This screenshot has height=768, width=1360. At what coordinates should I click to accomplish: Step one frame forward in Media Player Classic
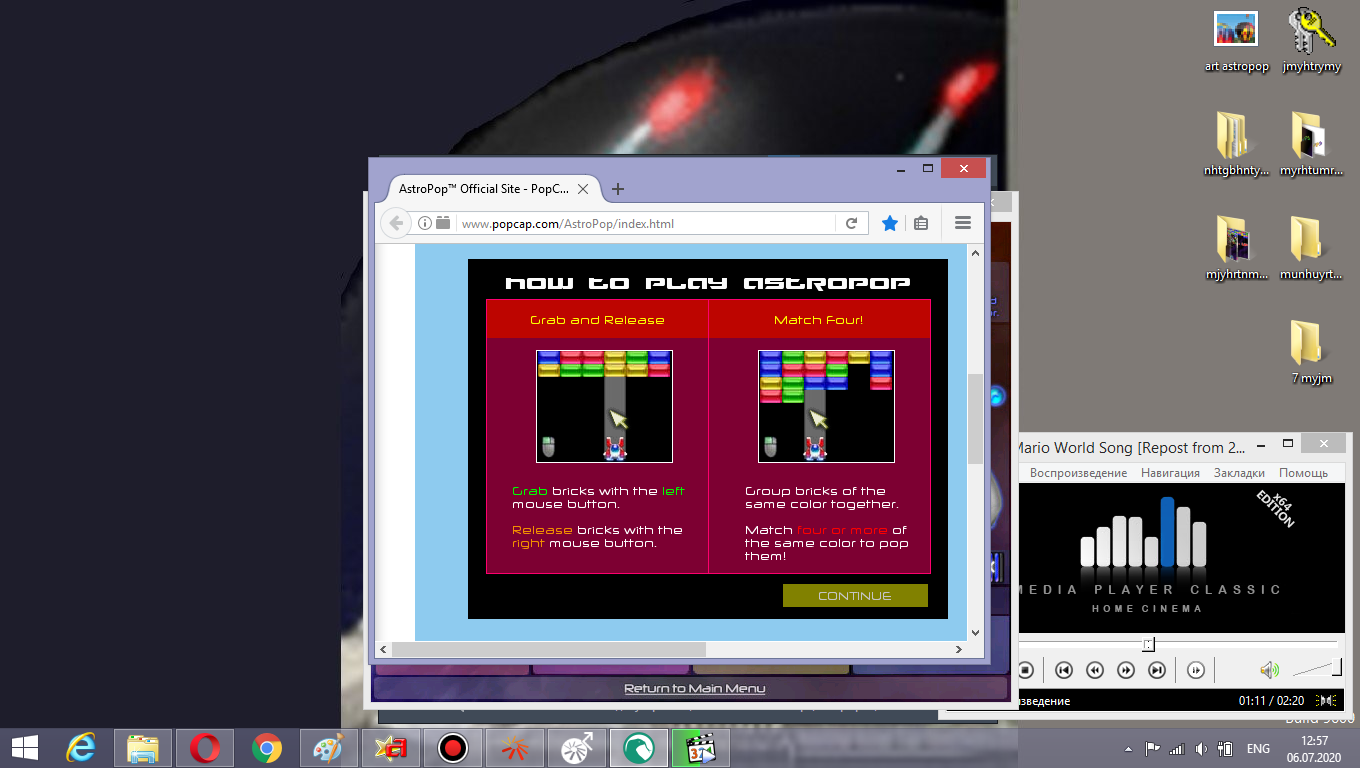tap(1196, 670)
